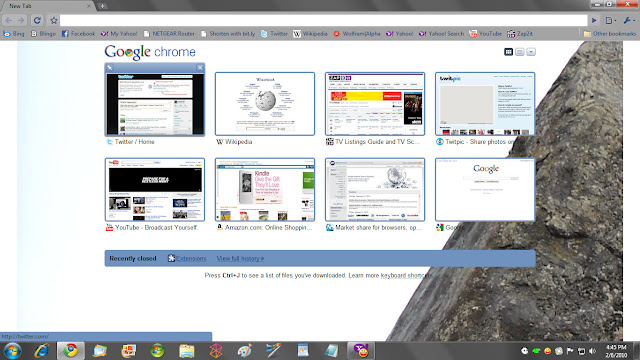Viewport: 640px width, 360px height.
Task: Open Windows Explorer folder in taskbar
Action: pos(186,351)
